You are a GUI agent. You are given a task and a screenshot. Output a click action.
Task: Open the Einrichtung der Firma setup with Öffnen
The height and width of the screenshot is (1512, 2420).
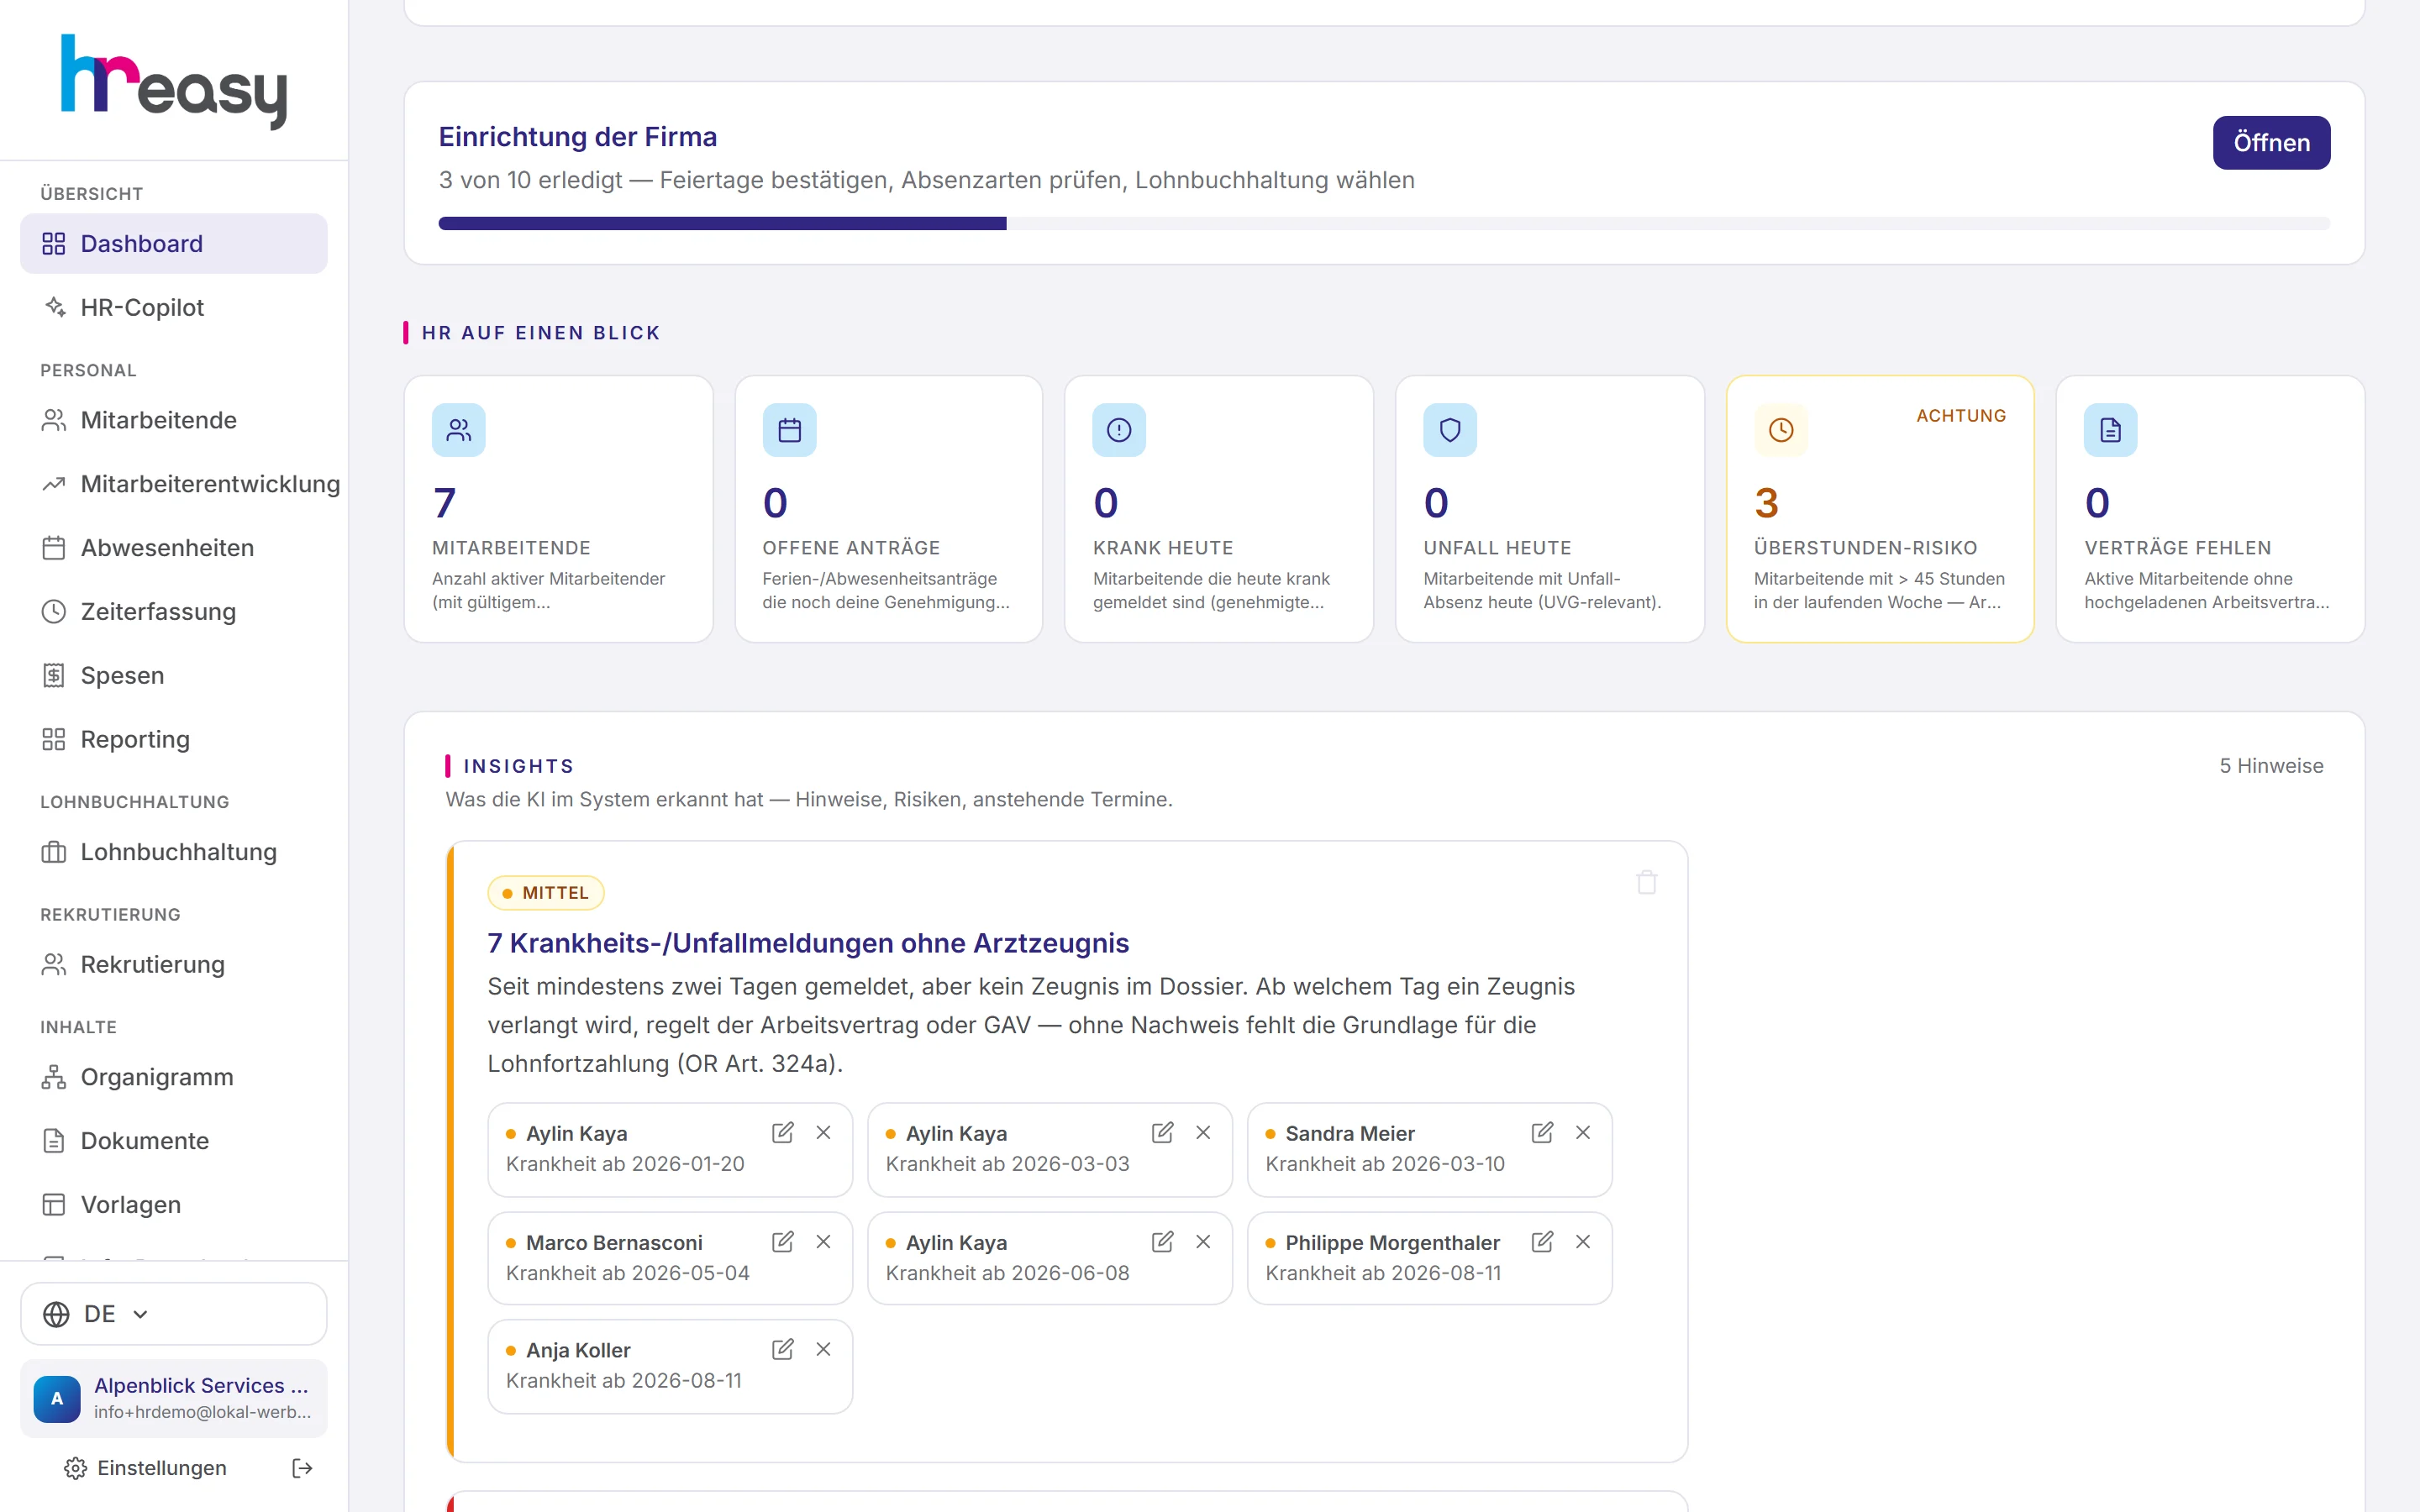(2270, 143)
